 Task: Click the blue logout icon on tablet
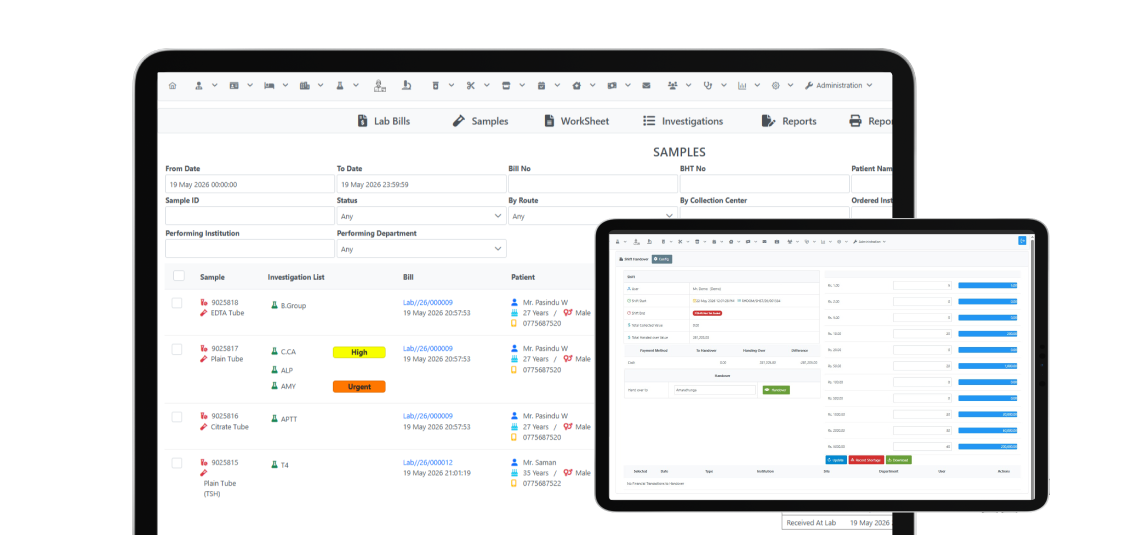(x=1022, y=241)
